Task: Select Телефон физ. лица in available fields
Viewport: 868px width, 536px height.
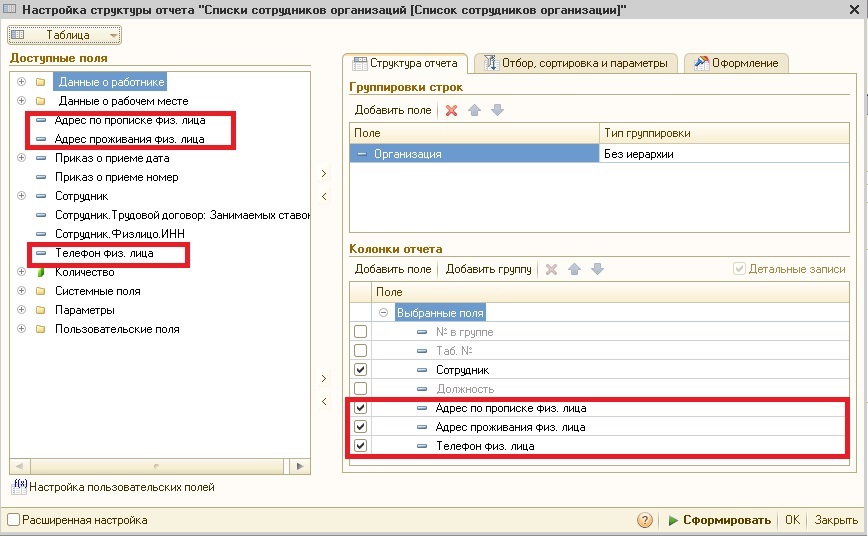Action: click(x=104, y=253)
